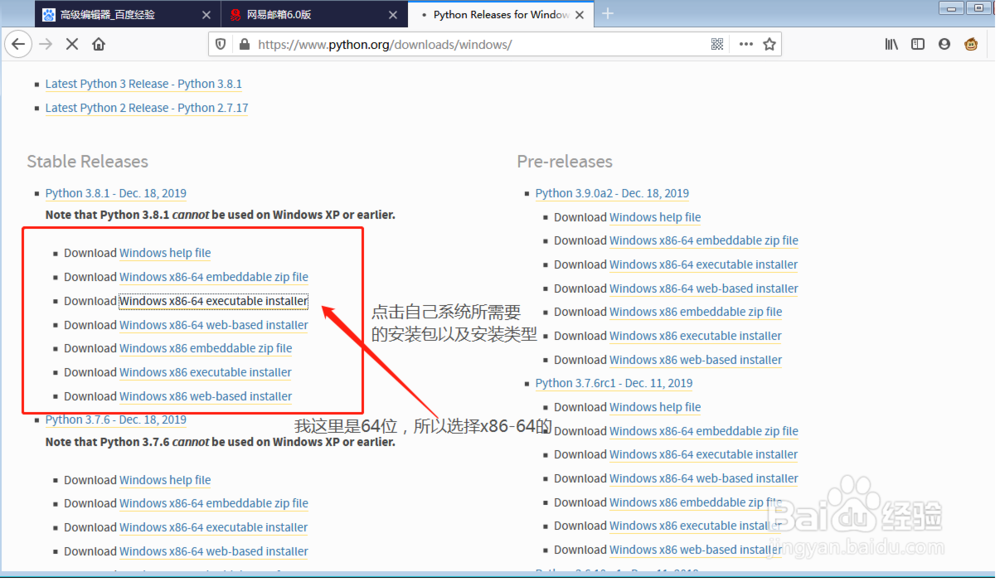Switch to the 高级编辑器_百度经验 tab
The width and height of the screenshot is (1000, 582).
click(126, 15)
